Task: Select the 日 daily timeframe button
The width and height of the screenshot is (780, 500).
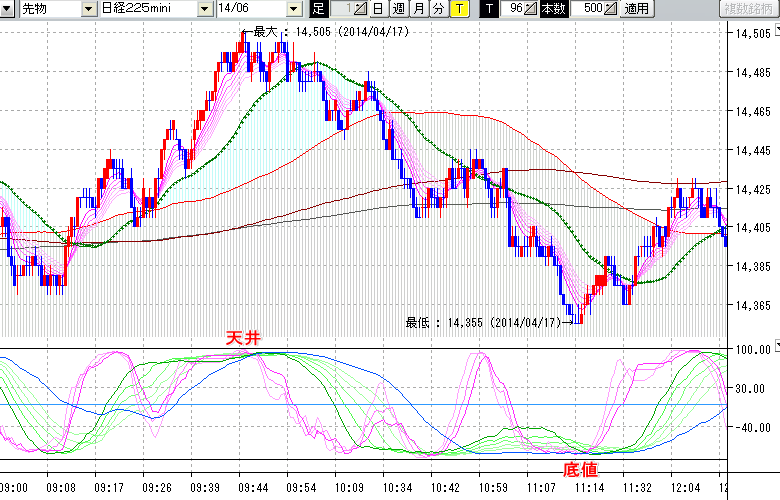Action: pos(377,9)
